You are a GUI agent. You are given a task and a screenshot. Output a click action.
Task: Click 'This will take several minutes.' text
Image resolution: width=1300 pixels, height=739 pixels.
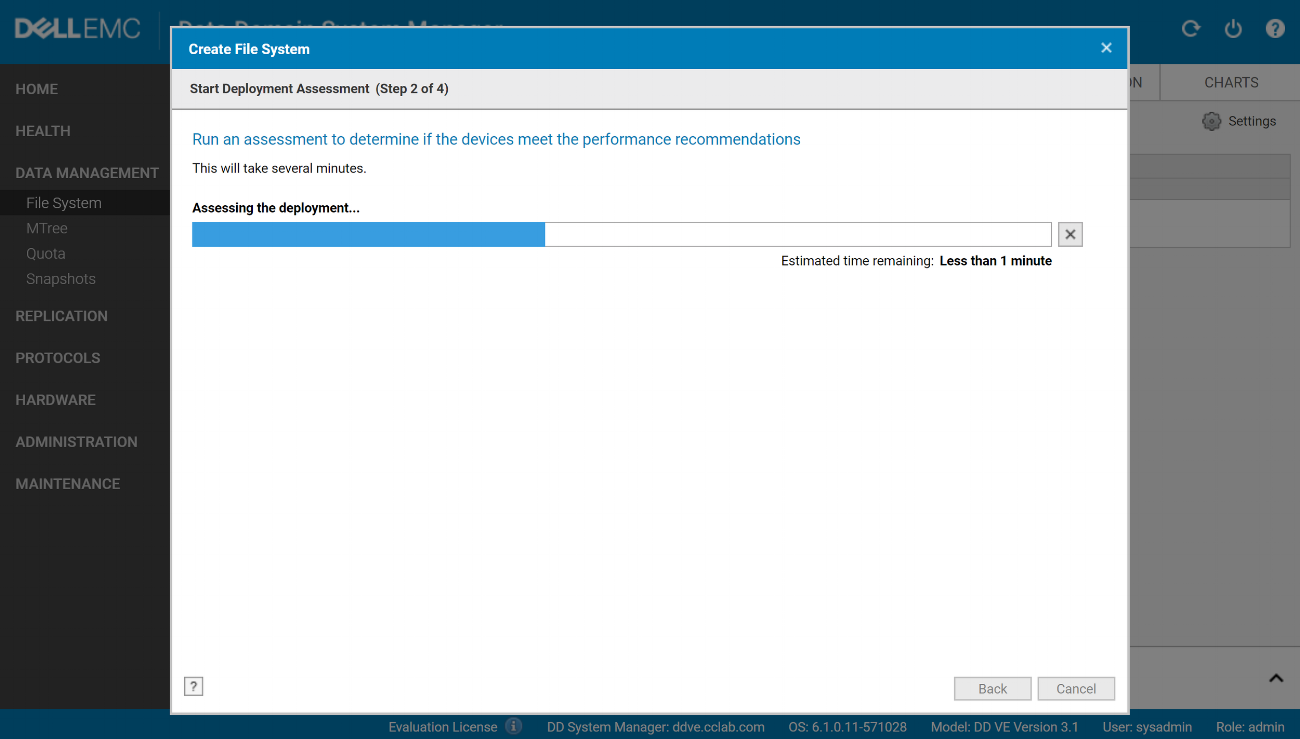click(x=279, y=168)
